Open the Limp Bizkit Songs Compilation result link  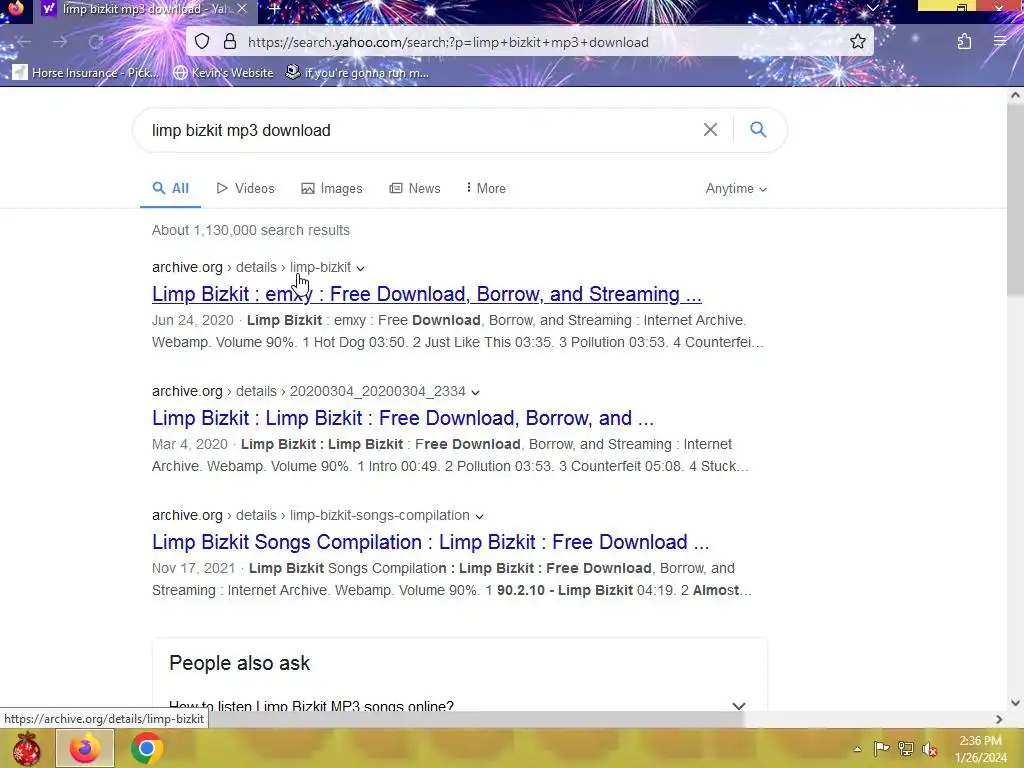pos(430,542)
